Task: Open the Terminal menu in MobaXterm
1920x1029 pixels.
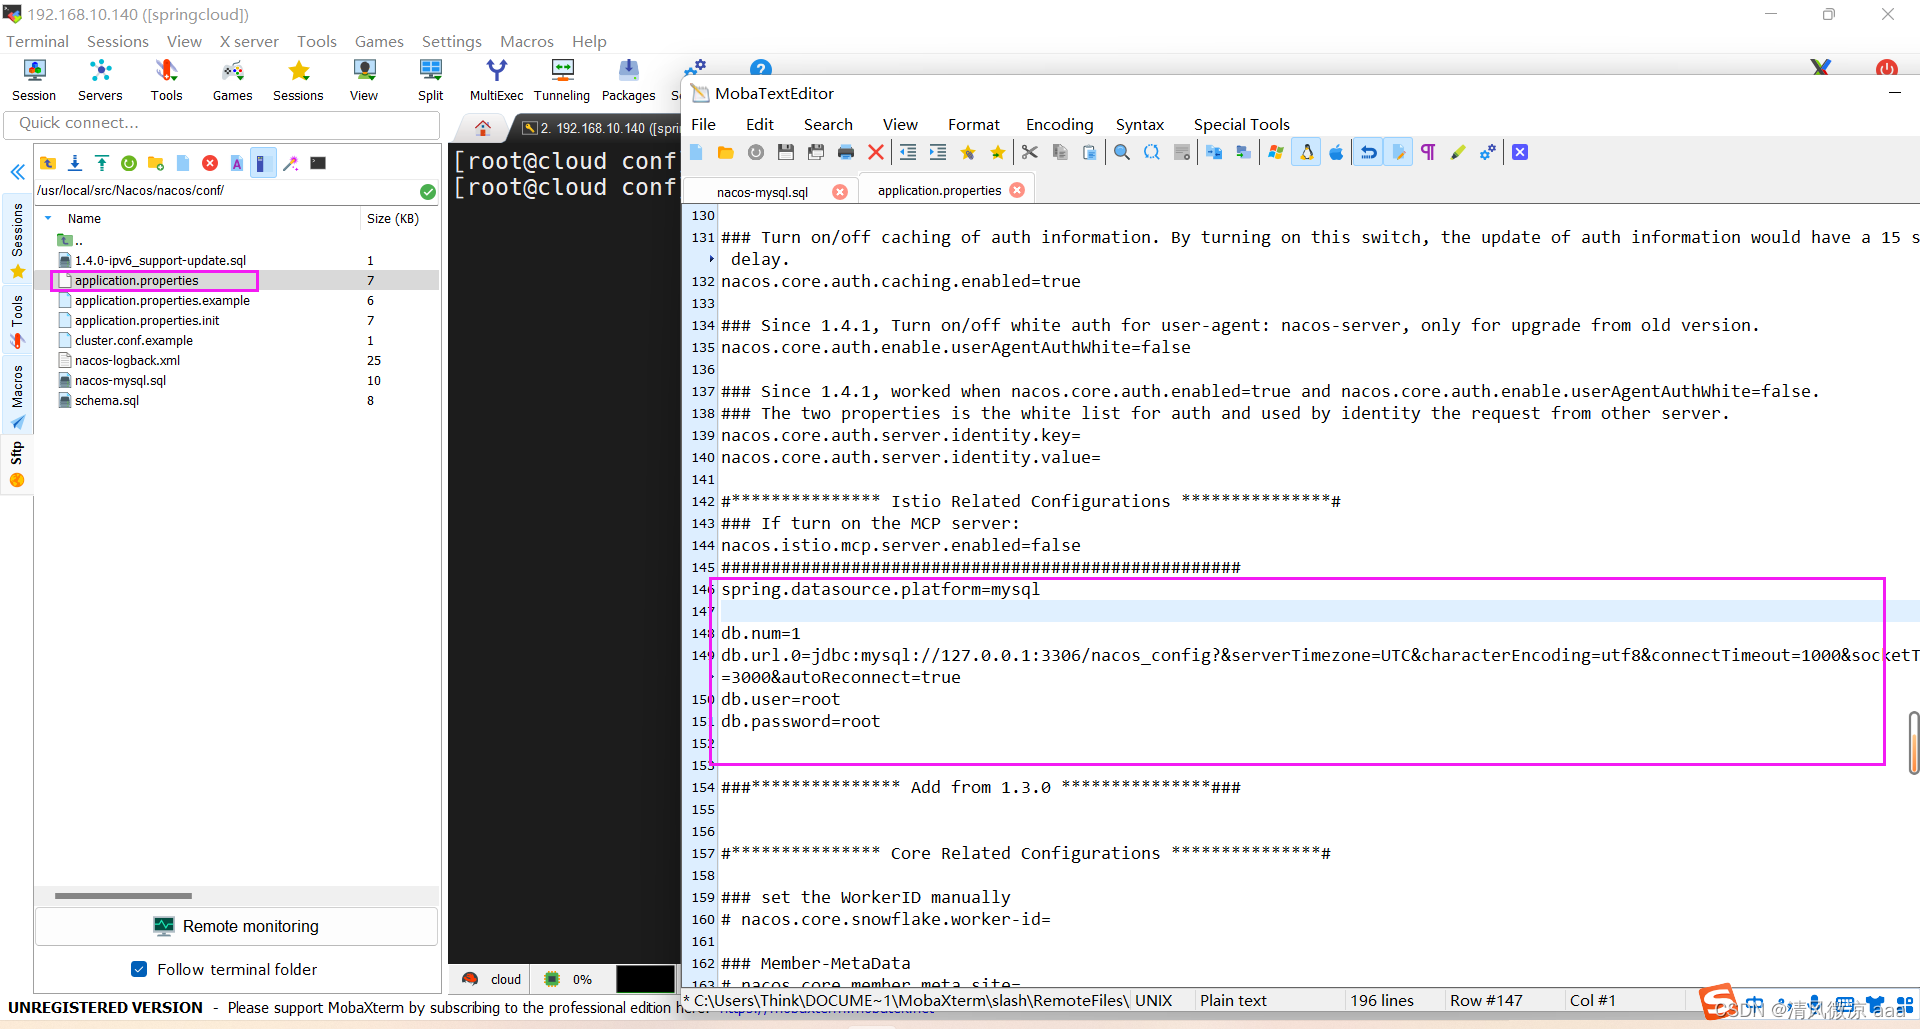Action: (37, 41)
